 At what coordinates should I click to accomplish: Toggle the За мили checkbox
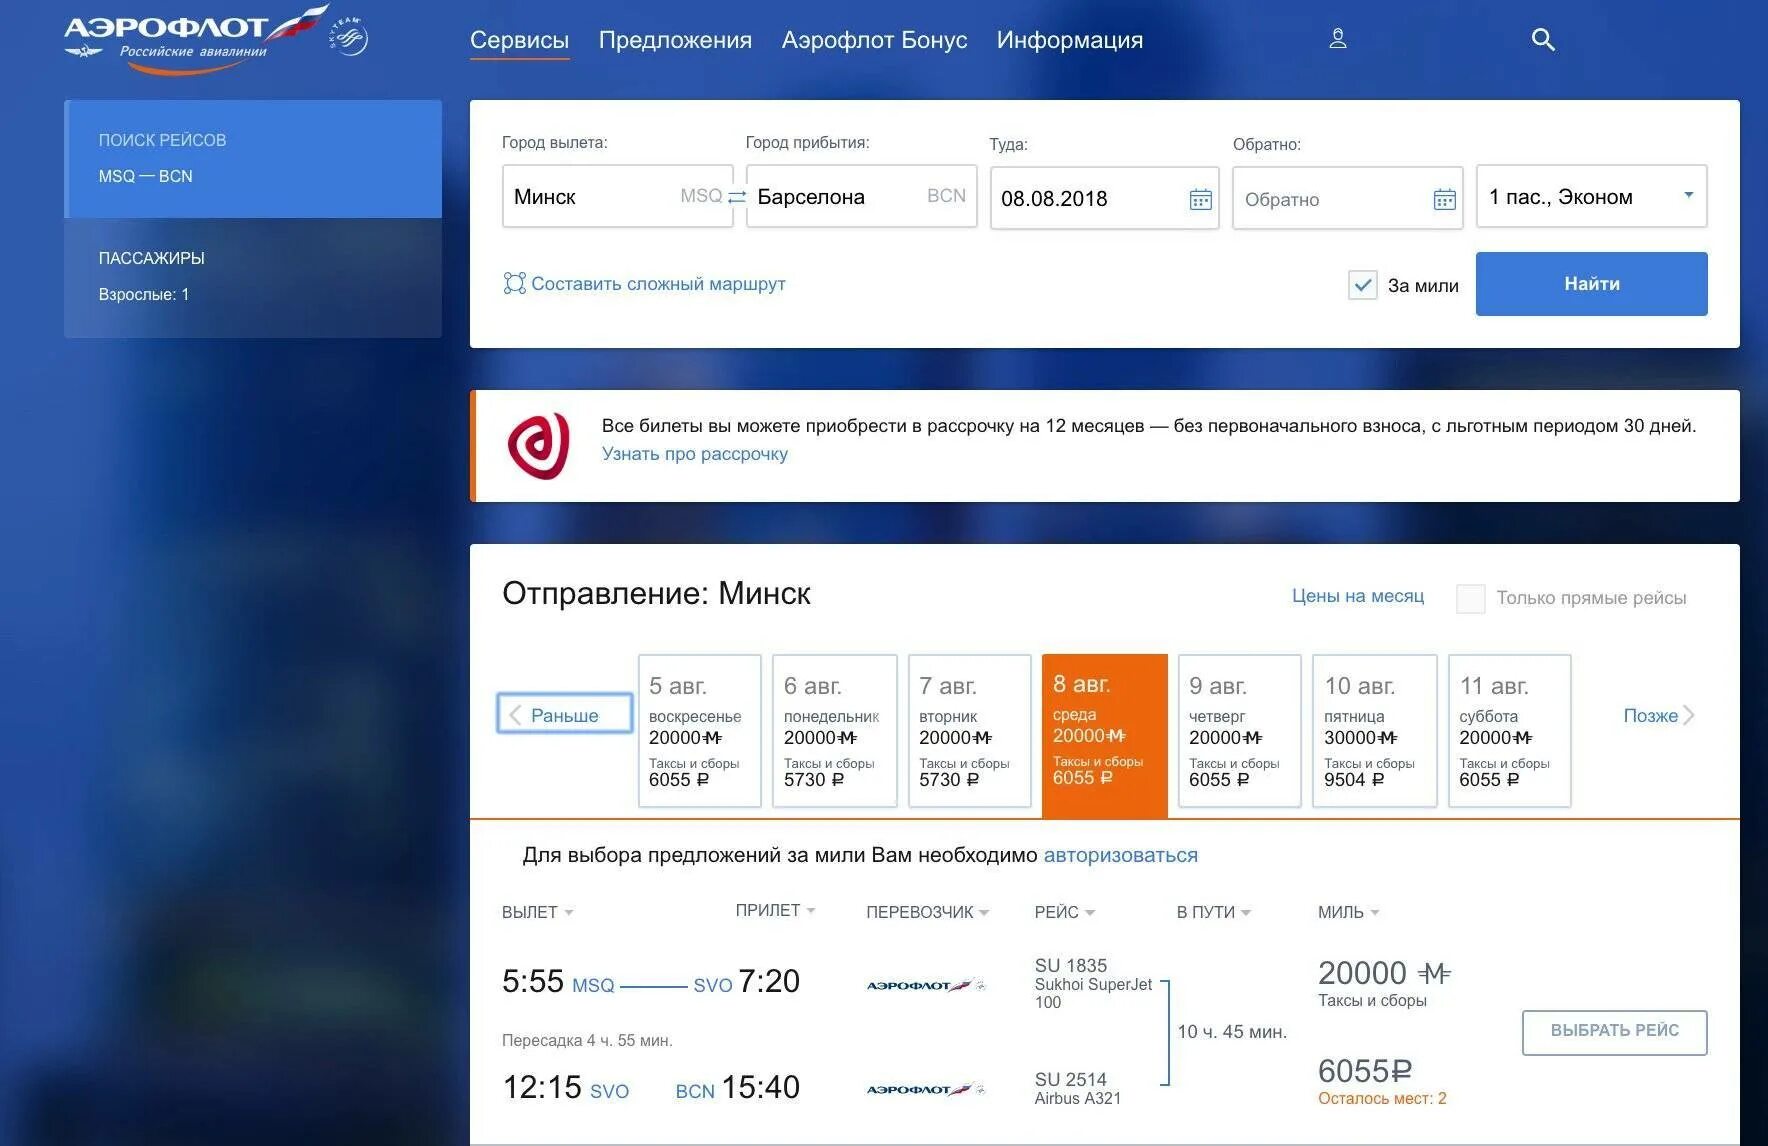1363,285
